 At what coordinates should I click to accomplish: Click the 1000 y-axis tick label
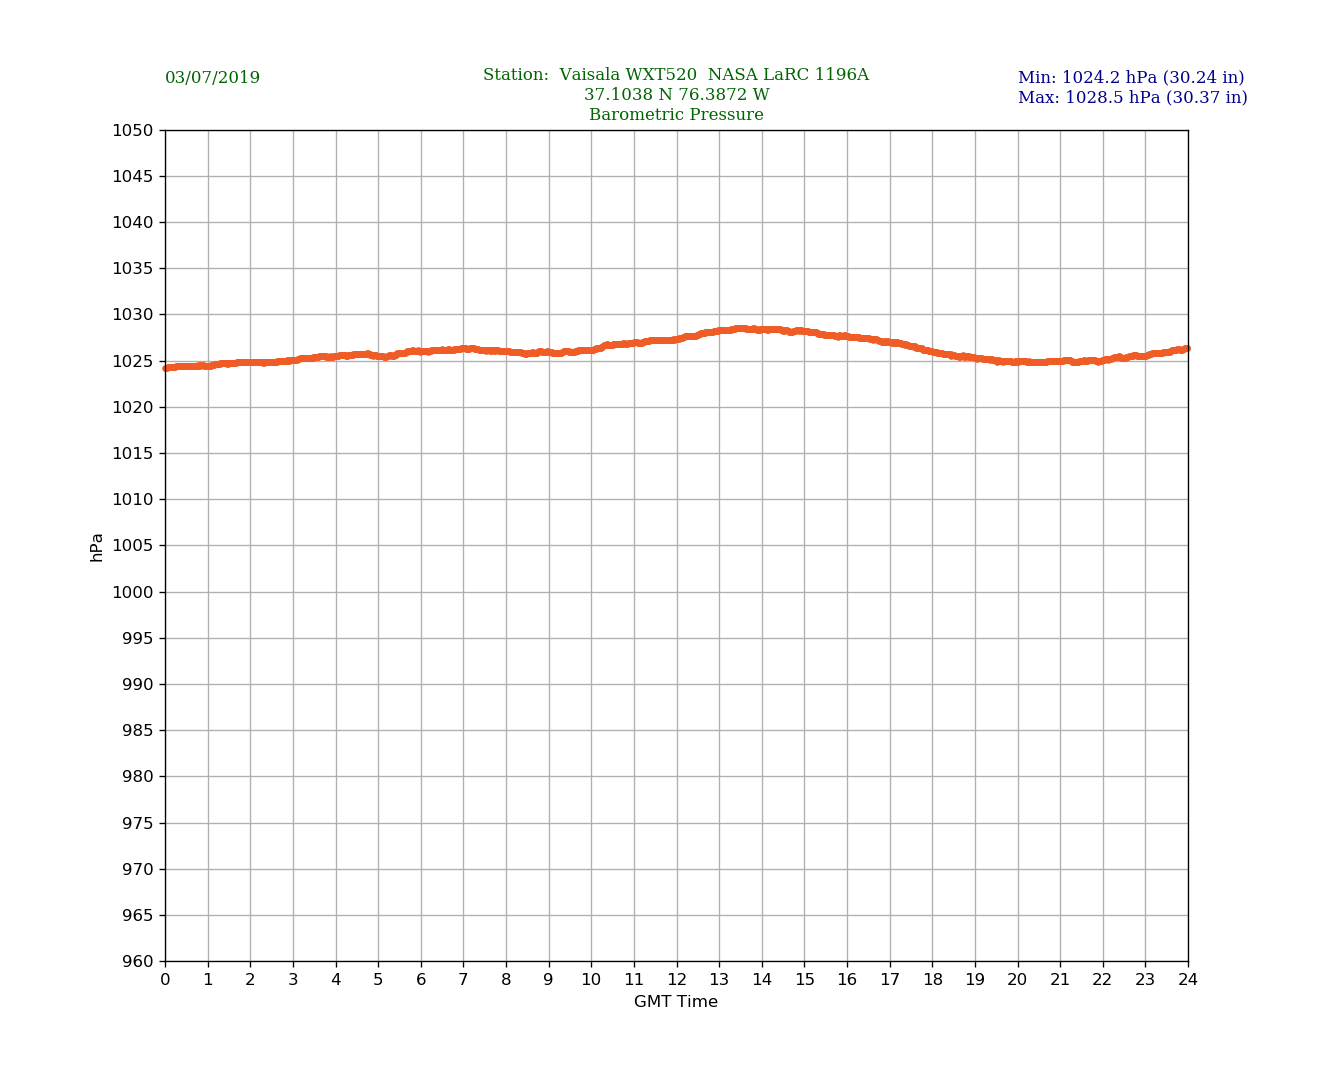tap(132, 592)
